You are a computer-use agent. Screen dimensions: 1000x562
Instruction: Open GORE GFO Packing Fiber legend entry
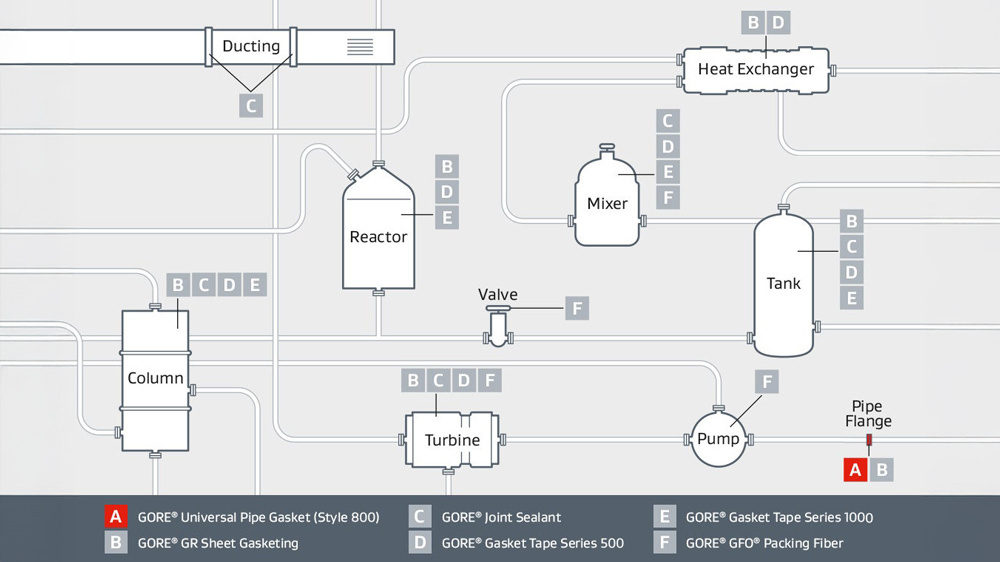764,543
